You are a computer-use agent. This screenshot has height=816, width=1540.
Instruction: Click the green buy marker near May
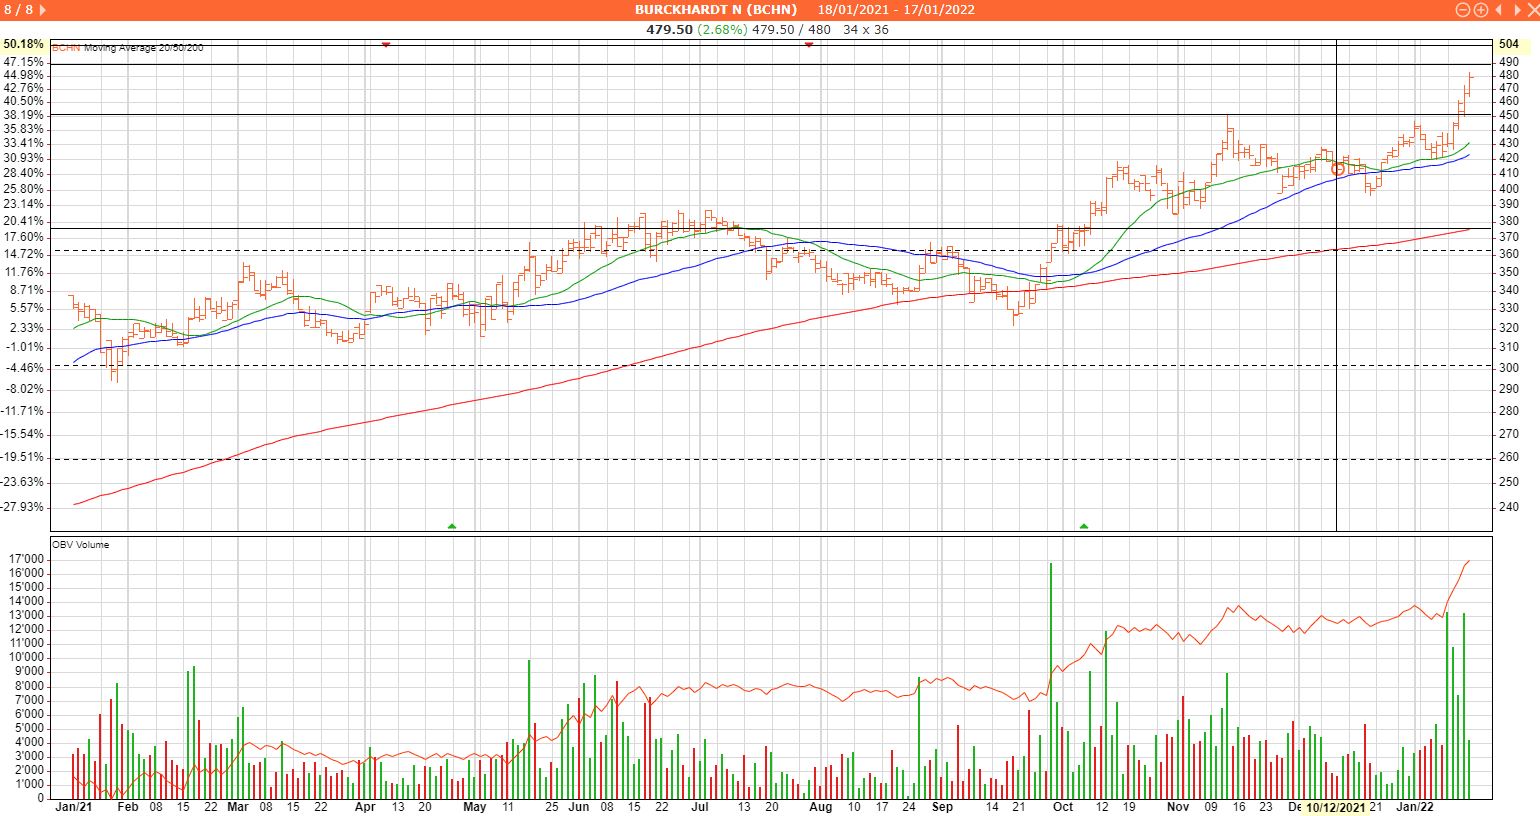[x=452, y=525]
